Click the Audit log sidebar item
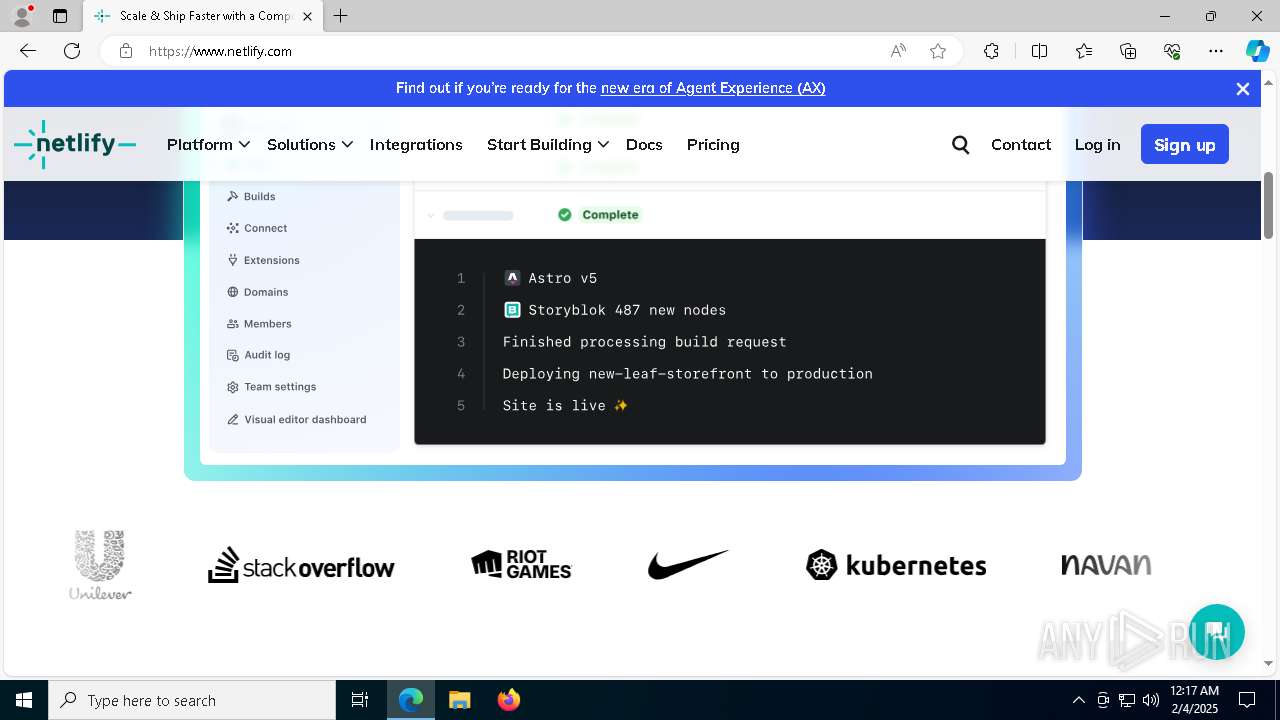This screenshot has height=720, width=1280. 258,355
